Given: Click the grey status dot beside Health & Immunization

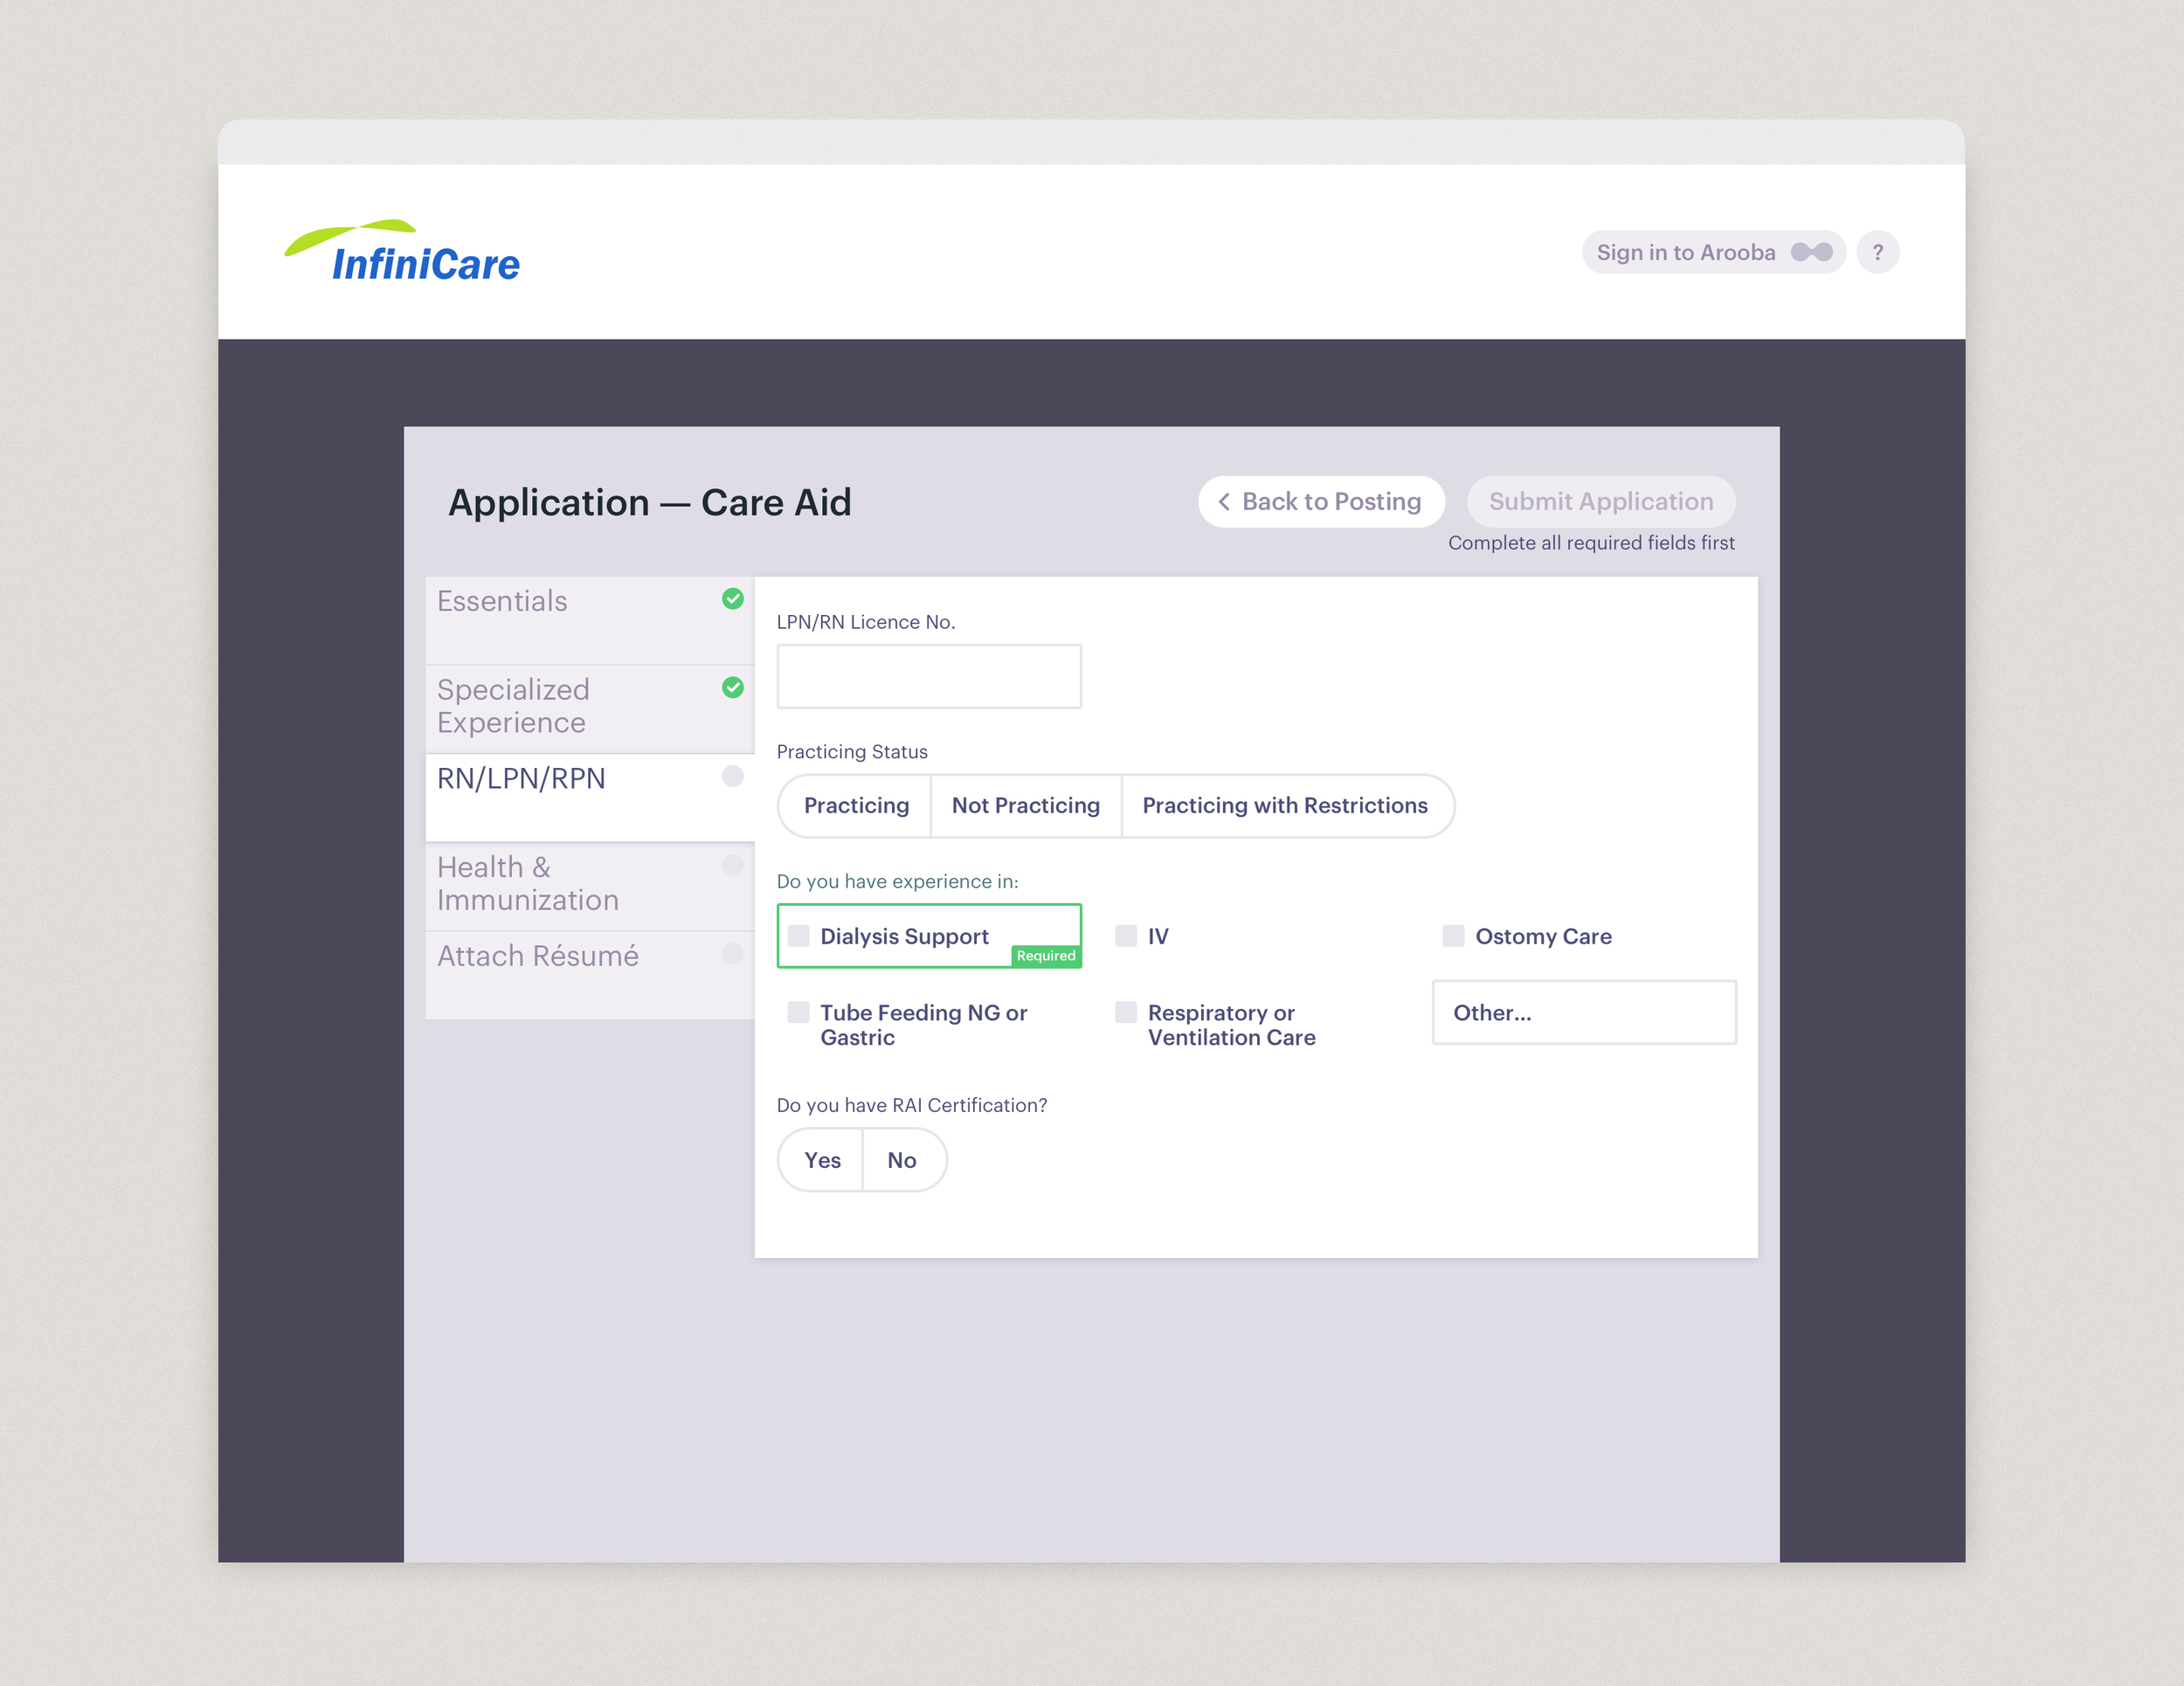Looking at the screenshot, I should click(733, 865).
